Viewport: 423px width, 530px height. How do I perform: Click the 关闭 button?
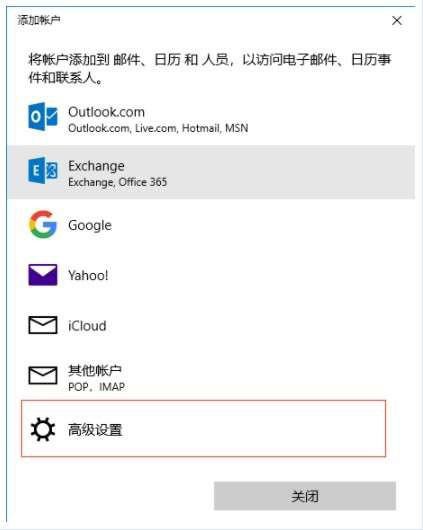pyautogui.click(x=305, y=496)
